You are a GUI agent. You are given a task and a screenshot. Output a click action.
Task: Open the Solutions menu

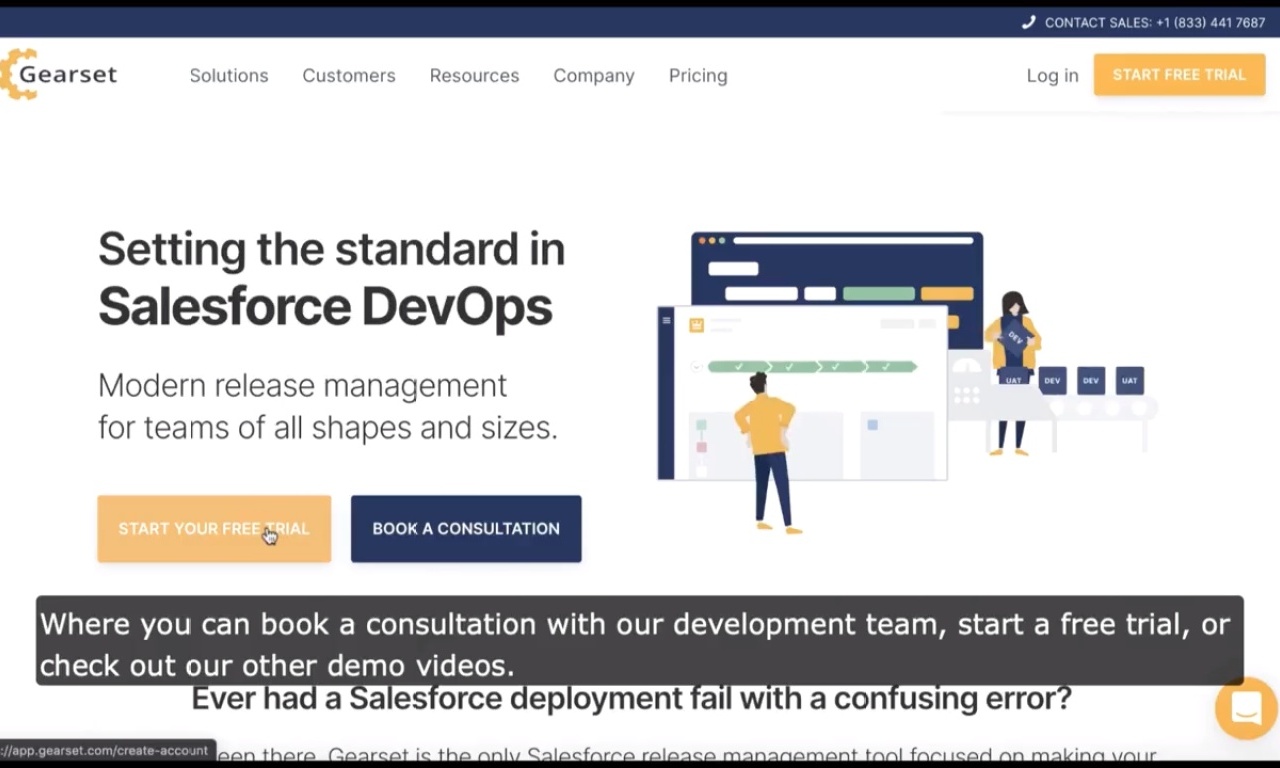tap(229, 75)
